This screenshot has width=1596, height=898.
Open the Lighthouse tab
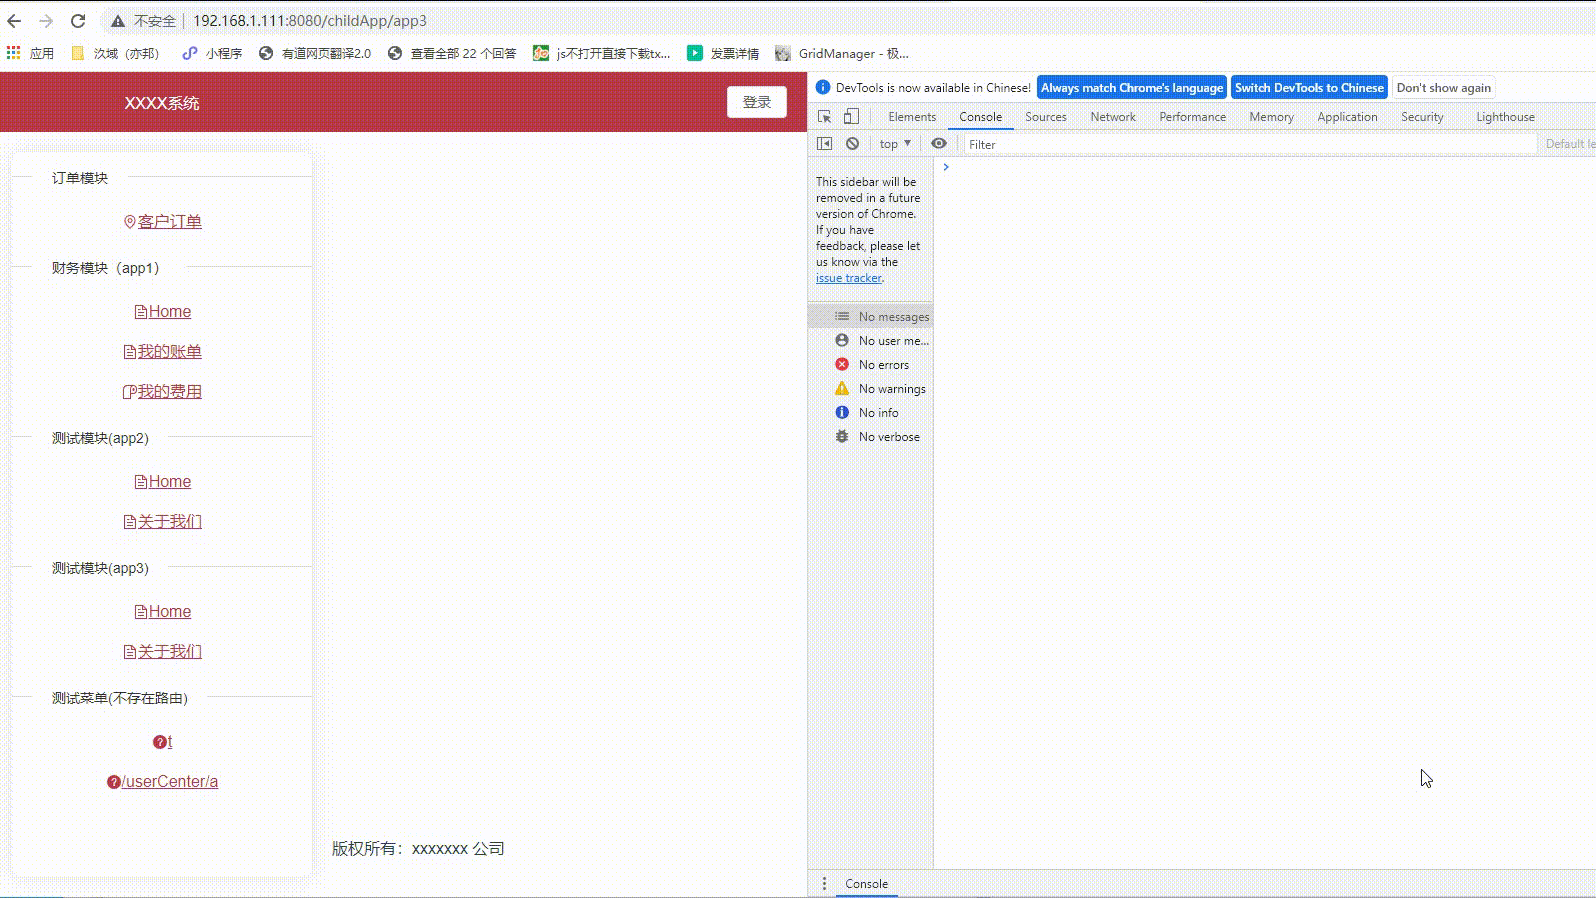point(1505,117)
